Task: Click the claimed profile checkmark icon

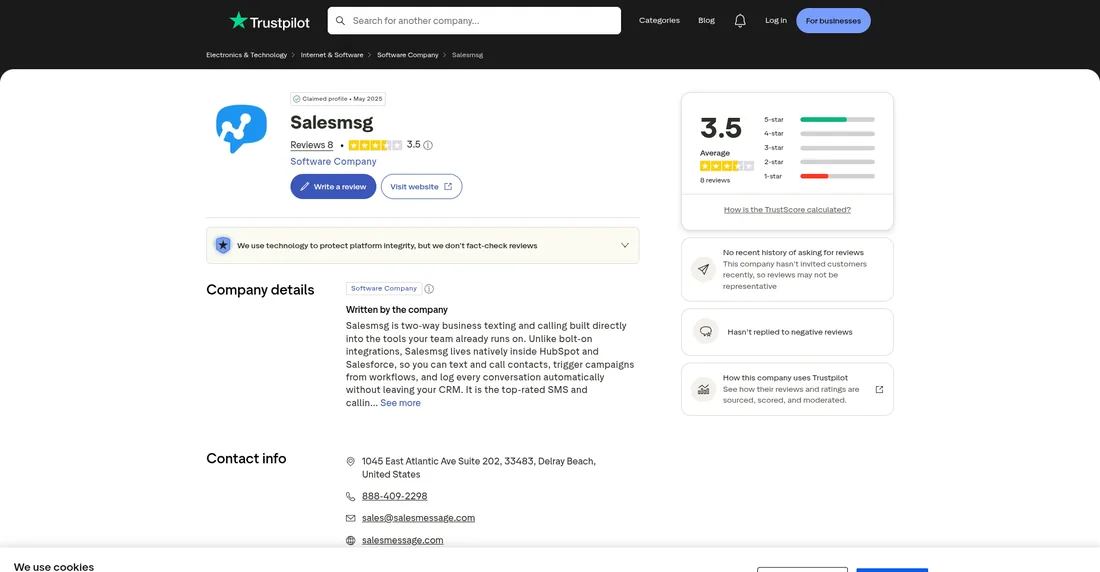Action: (297, 99)
